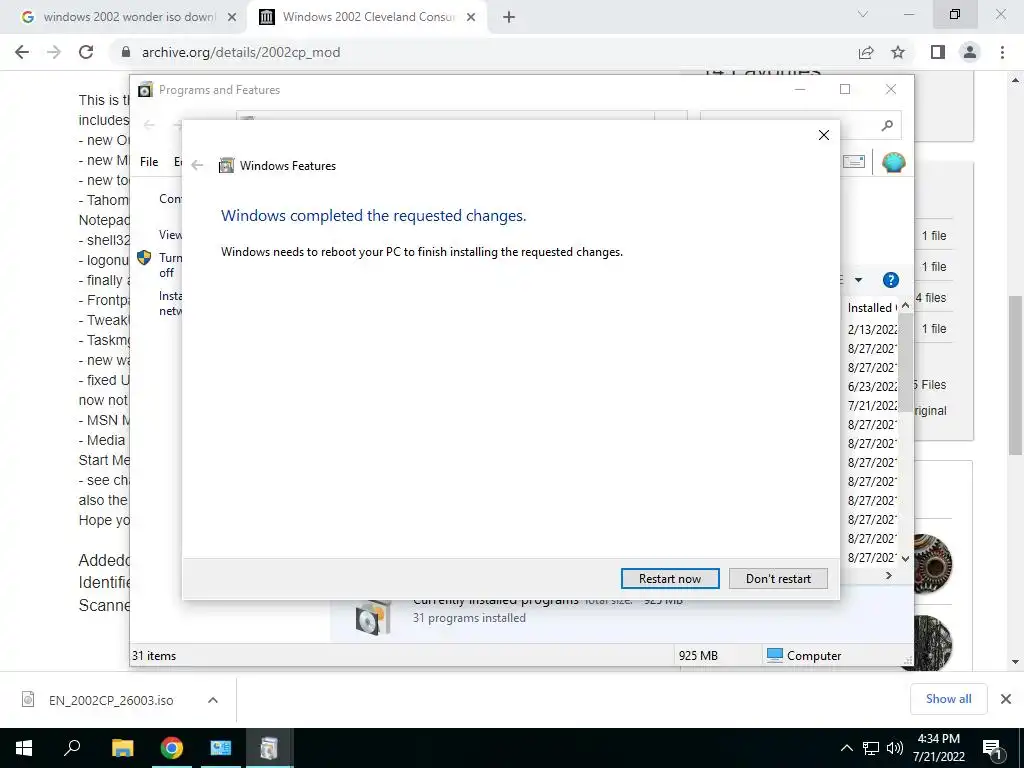Image resolution: width=1024 pixels, height=768 pixels.
Task: Open Chrome three-dot menu
Action: tap(1002, 52)
